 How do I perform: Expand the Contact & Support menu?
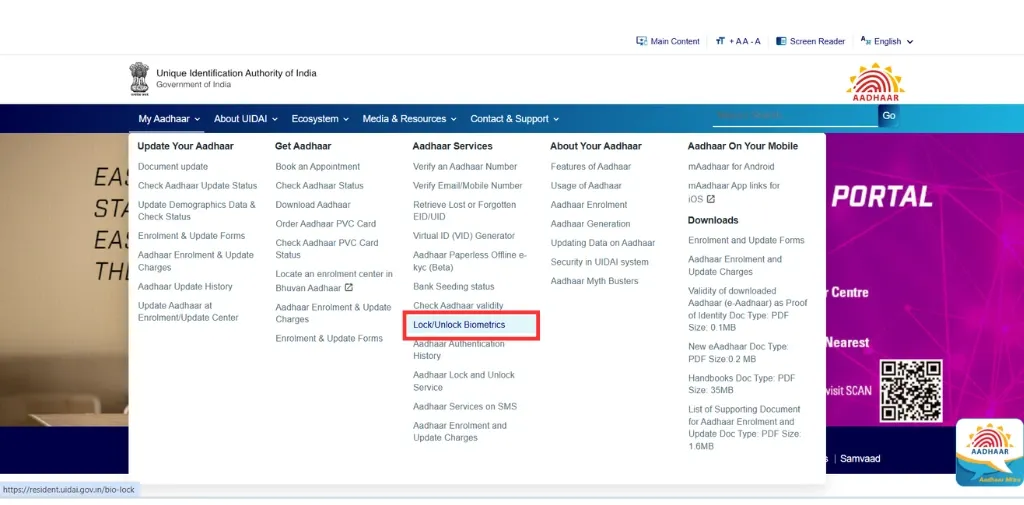pyautogui.click(x=515, y=119)
